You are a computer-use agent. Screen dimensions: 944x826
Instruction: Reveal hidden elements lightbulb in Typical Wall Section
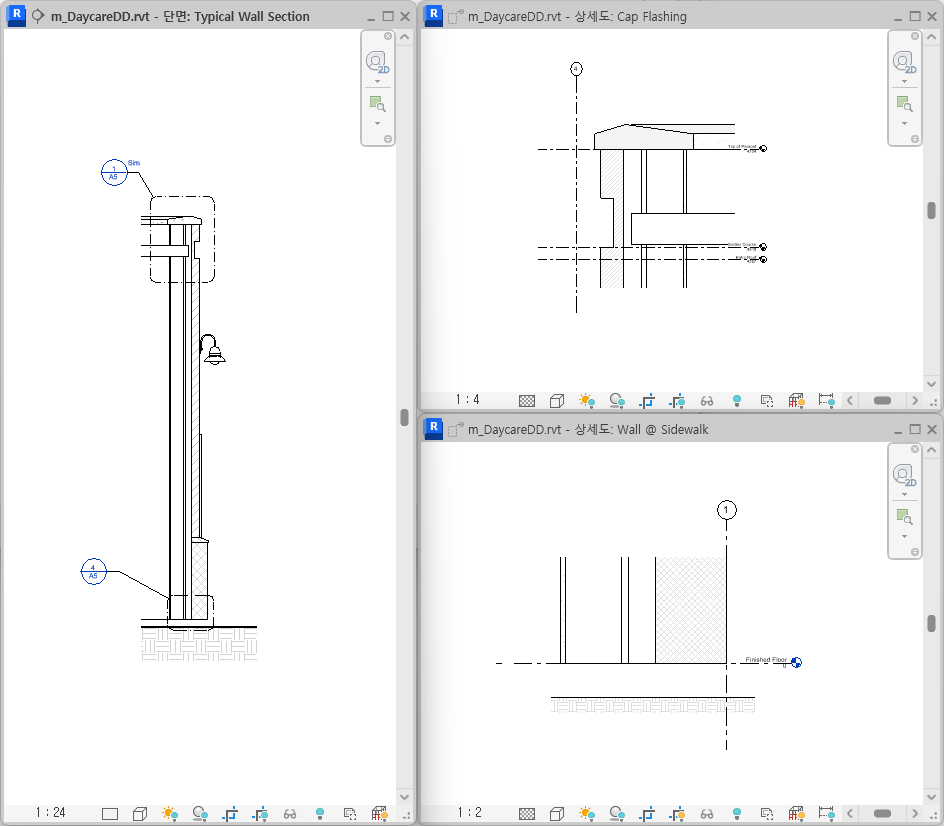click(x=320, y=814)
